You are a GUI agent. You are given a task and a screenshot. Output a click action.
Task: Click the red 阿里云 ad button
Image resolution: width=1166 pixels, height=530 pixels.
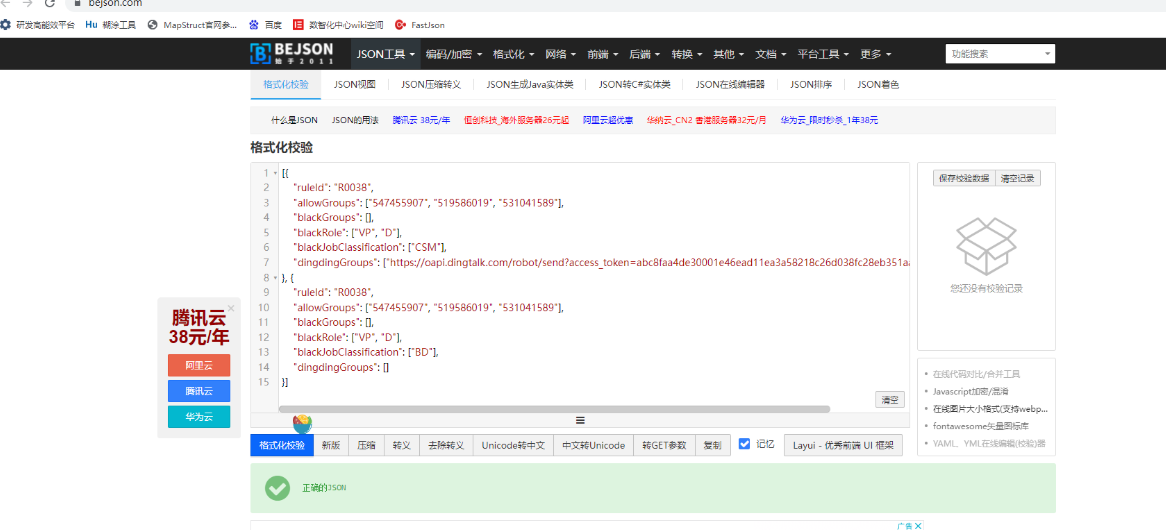click(x=199, y=366)
